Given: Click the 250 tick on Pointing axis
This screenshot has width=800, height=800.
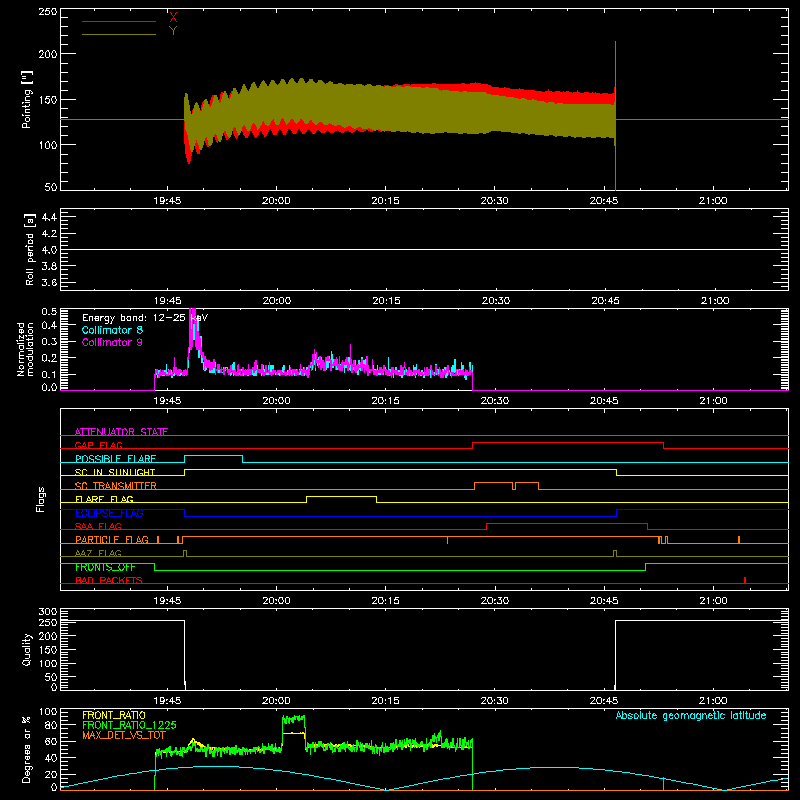Looking at the screenshot, I should 48,12.
